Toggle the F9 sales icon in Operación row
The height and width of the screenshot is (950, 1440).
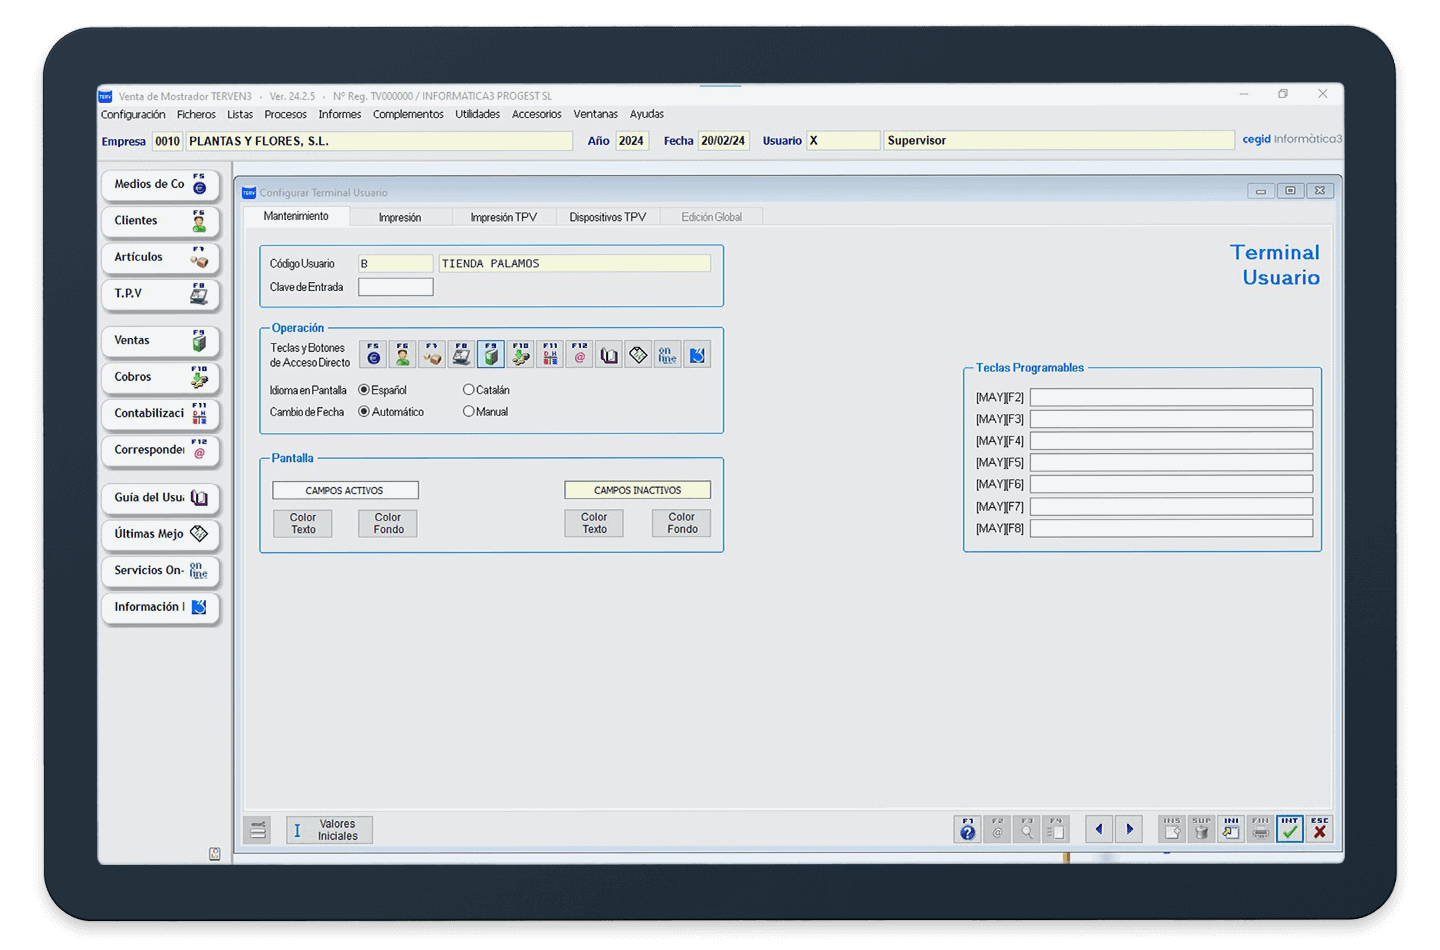(491, 355)
